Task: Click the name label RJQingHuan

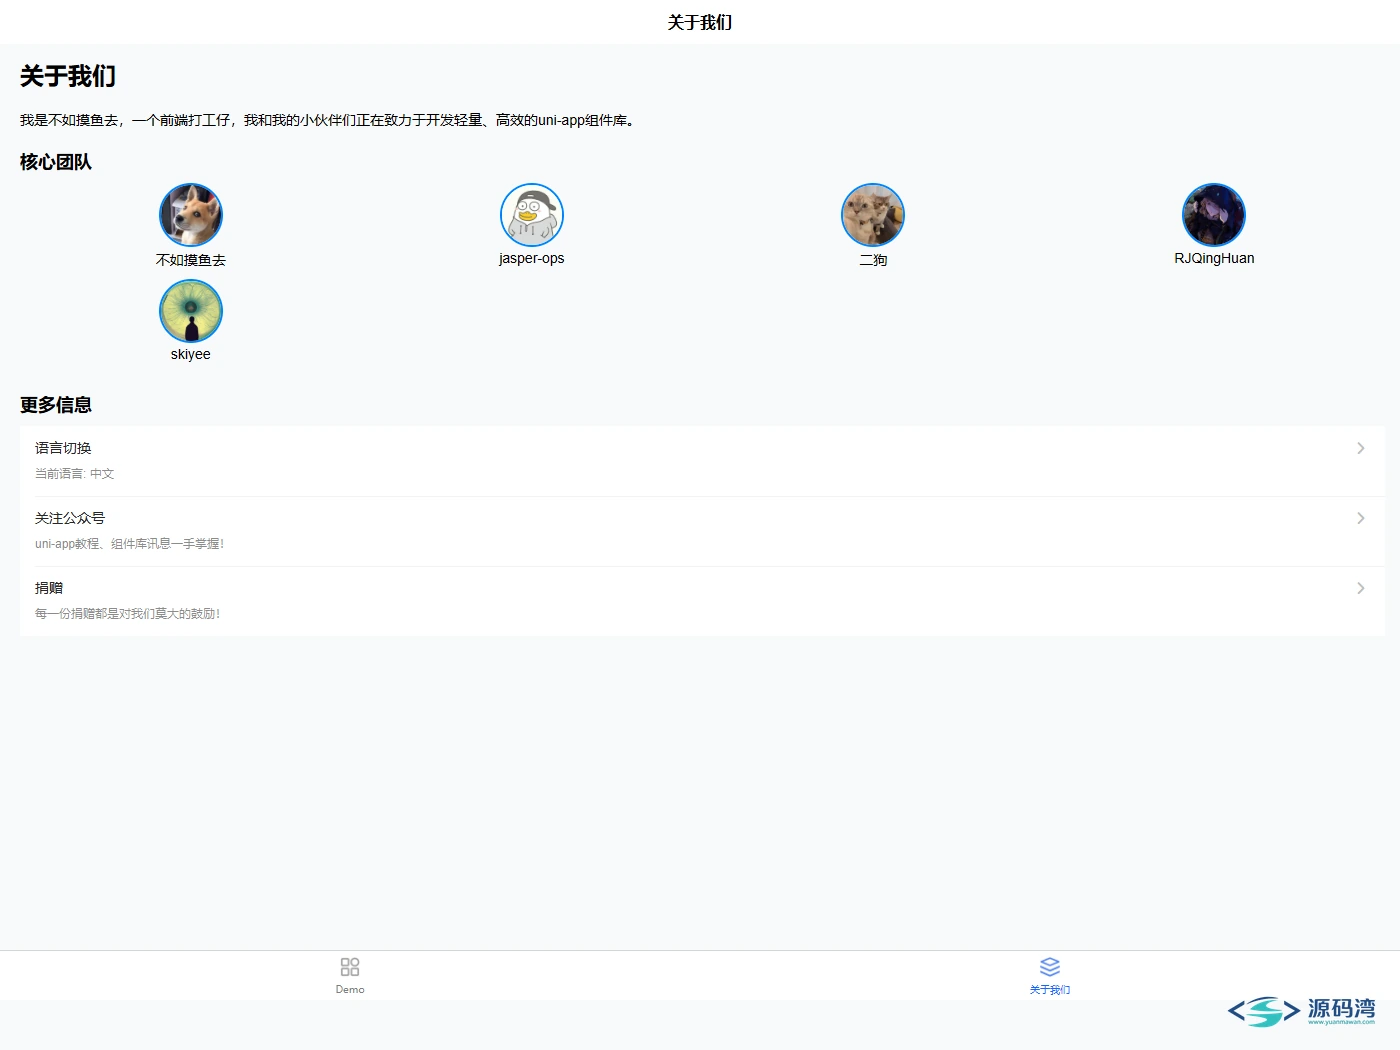Action: (x=1214, y=258)
